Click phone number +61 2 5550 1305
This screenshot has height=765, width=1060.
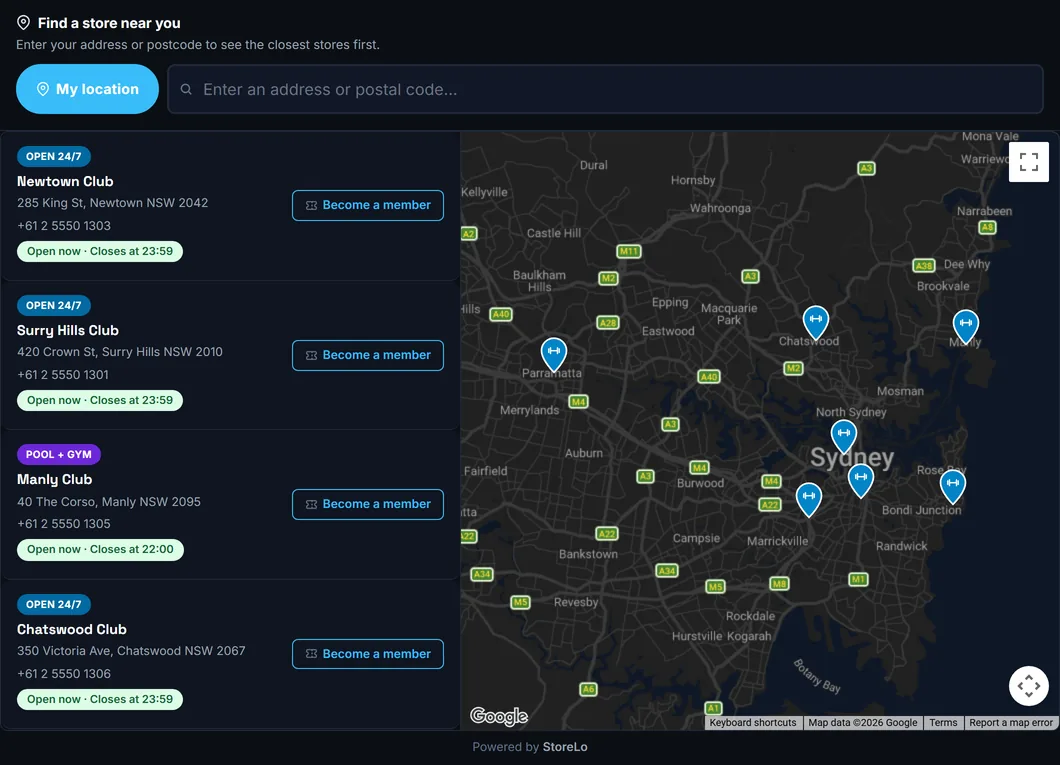[x=64, y=524]
